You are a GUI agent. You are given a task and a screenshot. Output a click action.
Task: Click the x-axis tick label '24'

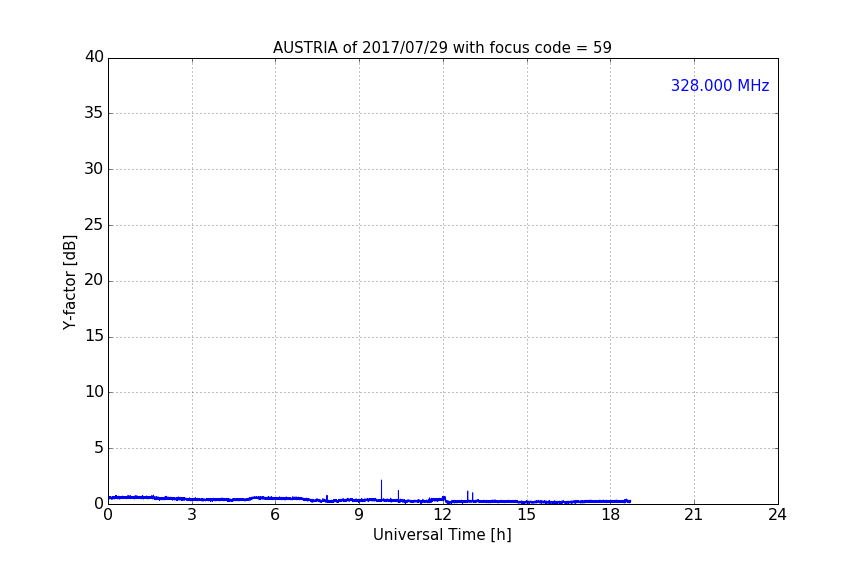[777, 515]
